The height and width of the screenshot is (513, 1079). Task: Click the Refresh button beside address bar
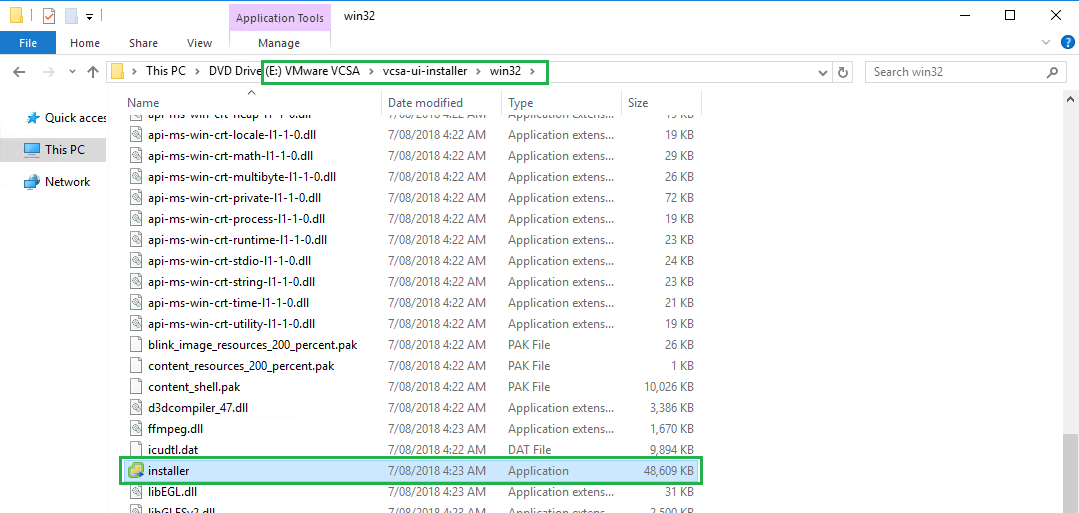[x=843, y=72]
